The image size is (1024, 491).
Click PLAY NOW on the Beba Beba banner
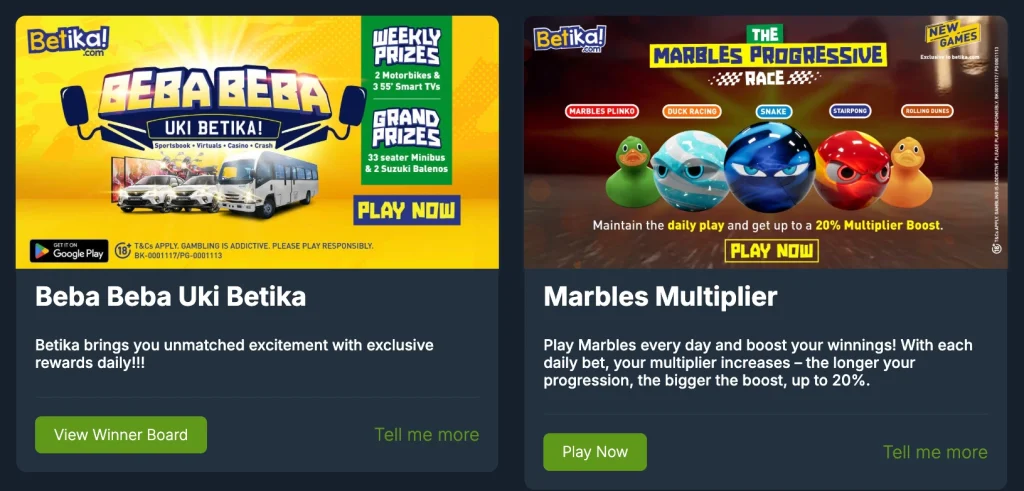click(x=407, y=210)
